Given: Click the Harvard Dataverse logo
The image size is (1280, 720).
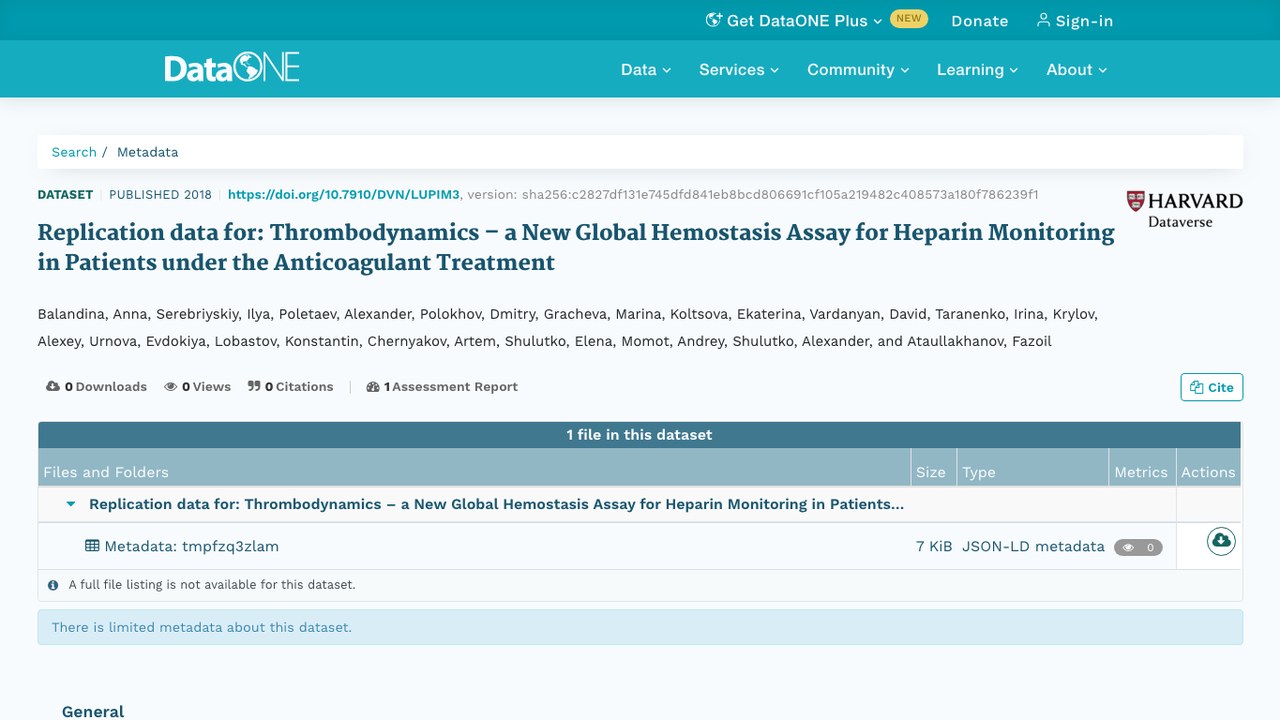Looking at the screenshot, I should pyautogui.click(x=1184, y=209).
